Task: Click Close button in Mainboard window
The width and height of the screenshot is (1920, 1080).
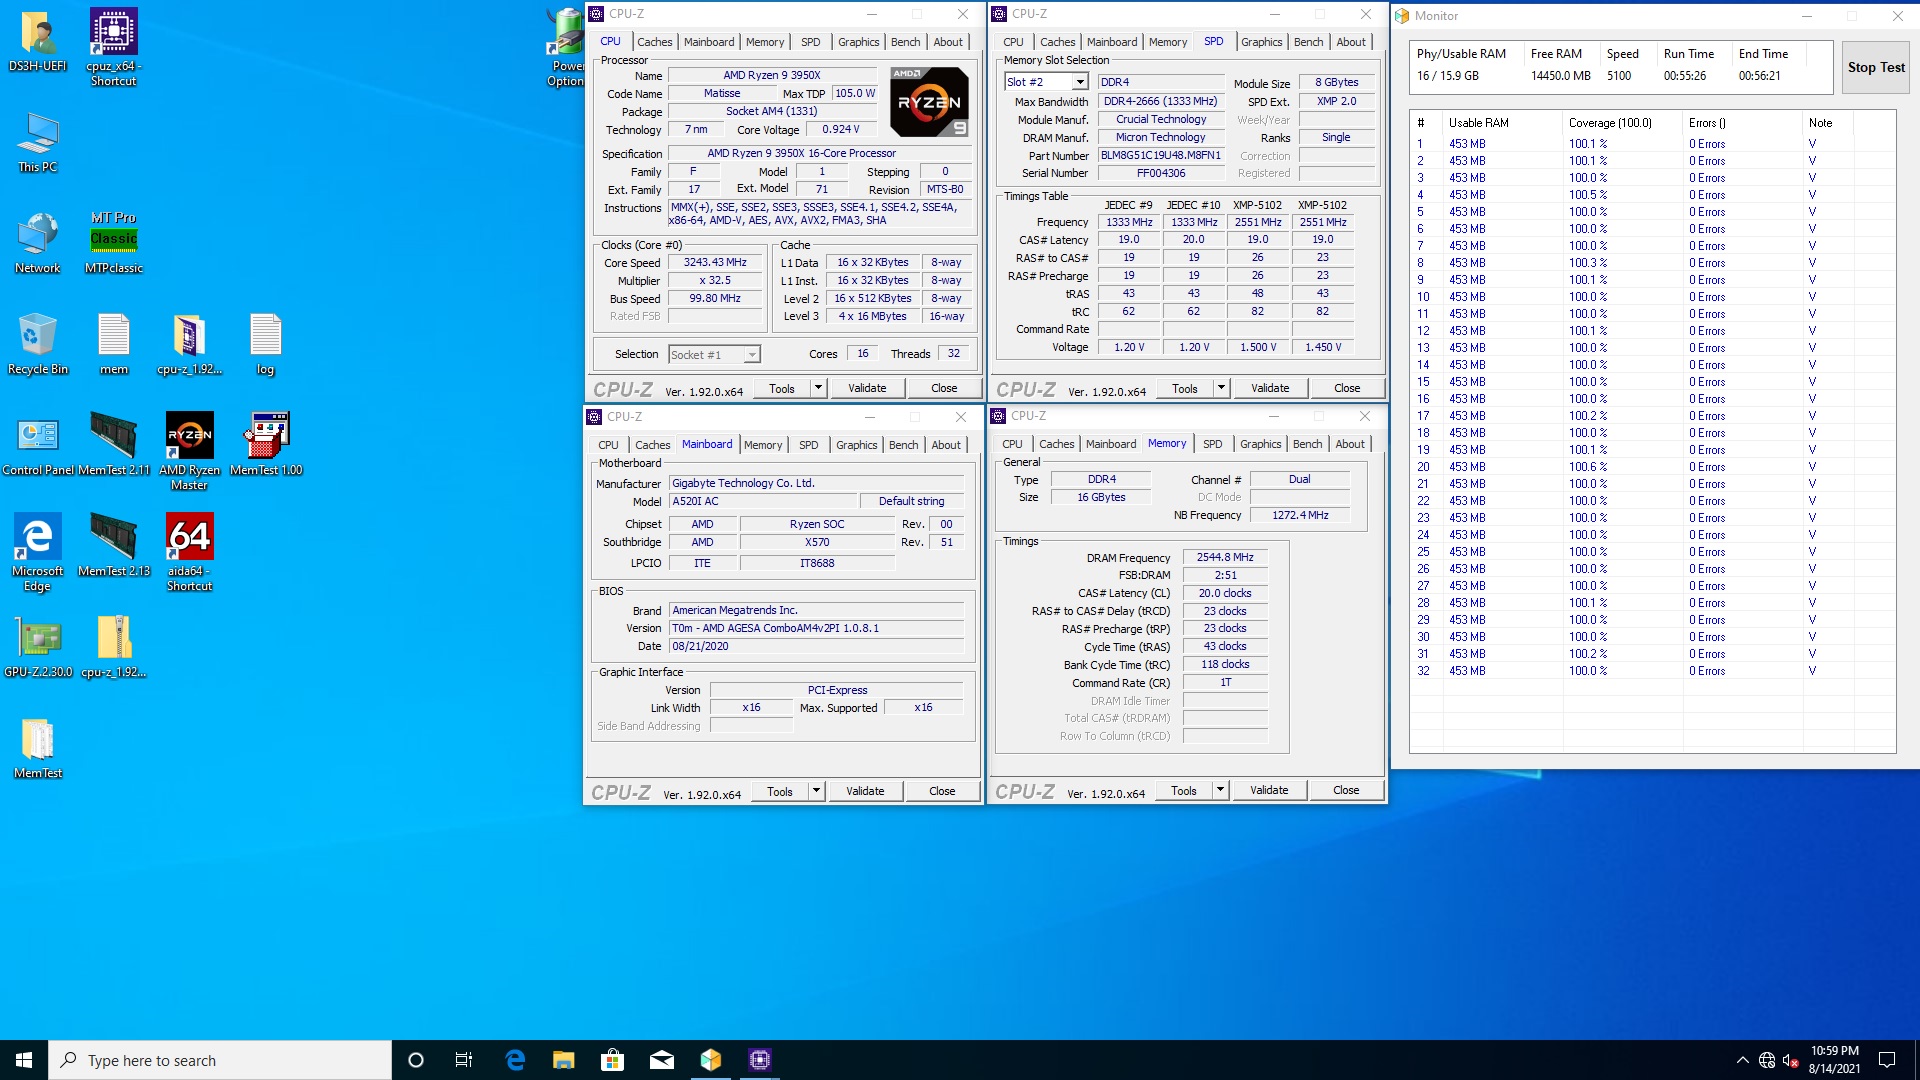Action: [x=942, y=791]
